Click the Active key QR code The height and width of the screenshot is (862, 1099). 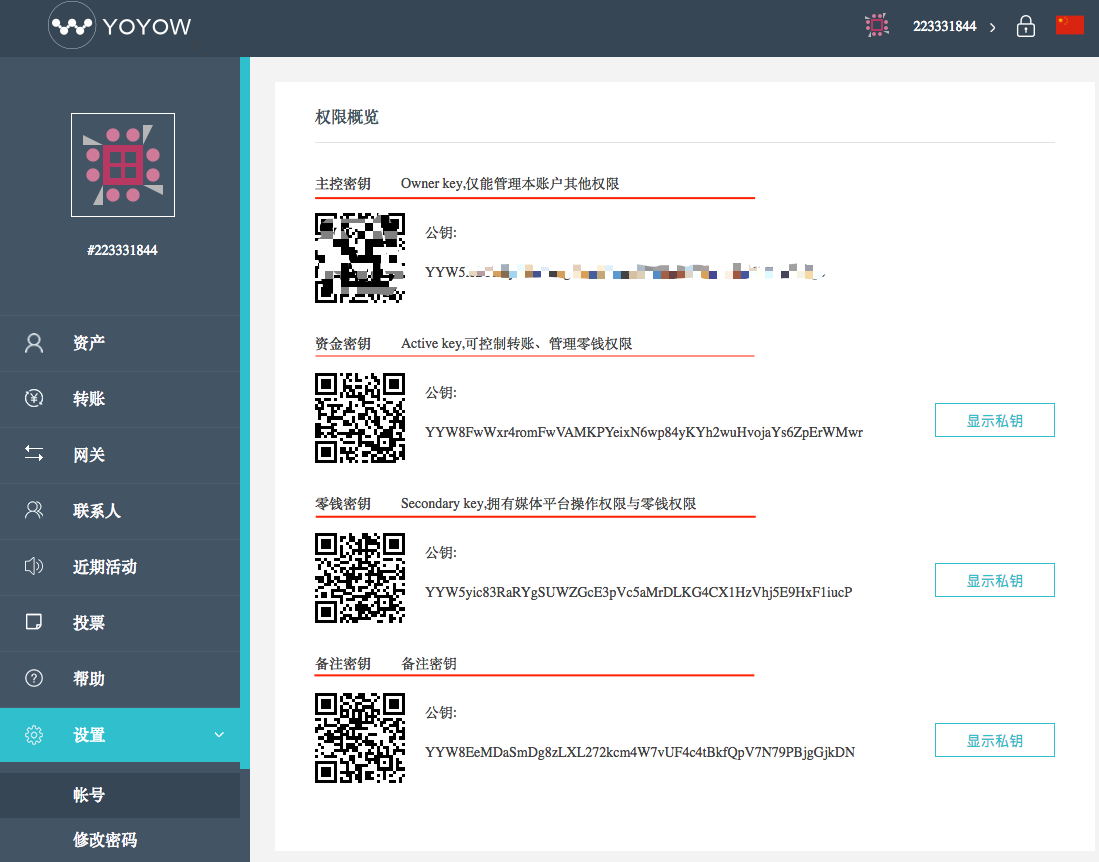point(360,418)
